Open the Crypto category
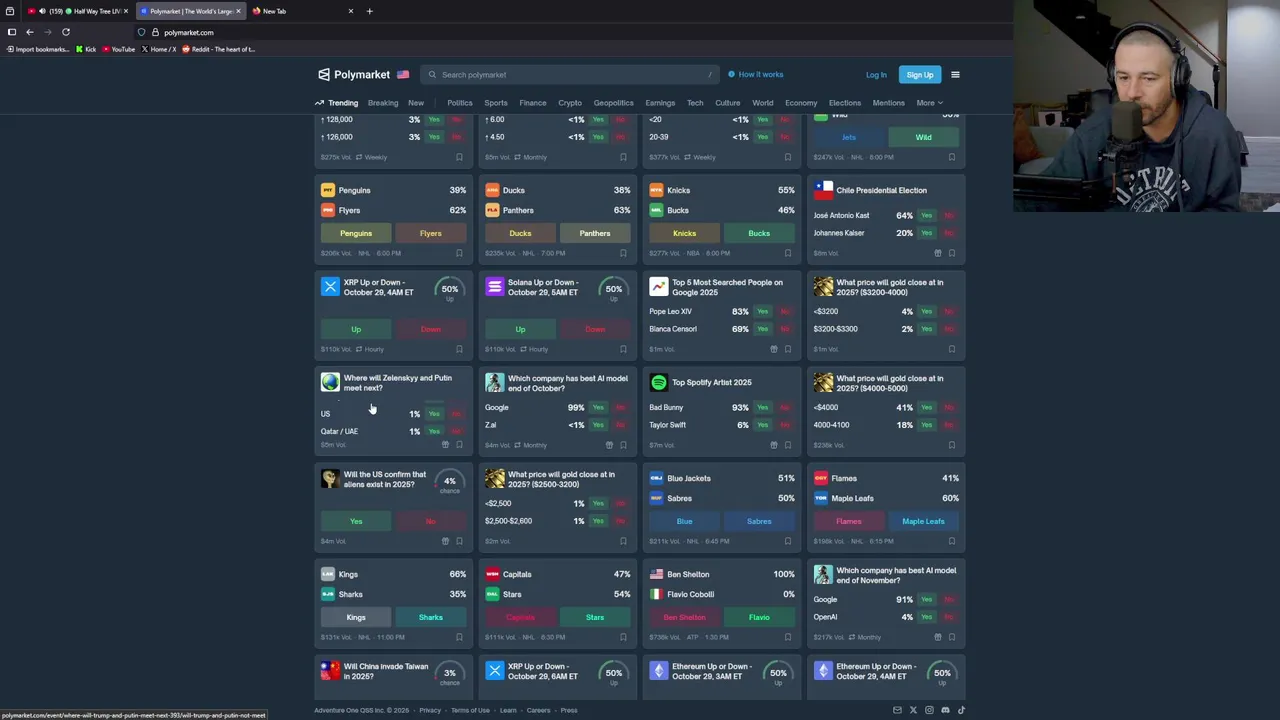 pyautogui.click(x=570, y=103)
